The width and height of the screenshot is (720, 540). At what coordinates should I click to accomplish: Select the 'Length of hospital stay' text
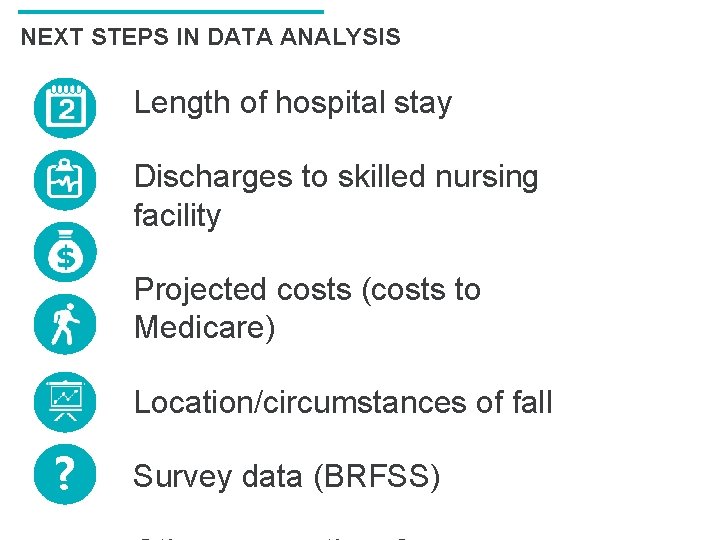pos(292,103)
